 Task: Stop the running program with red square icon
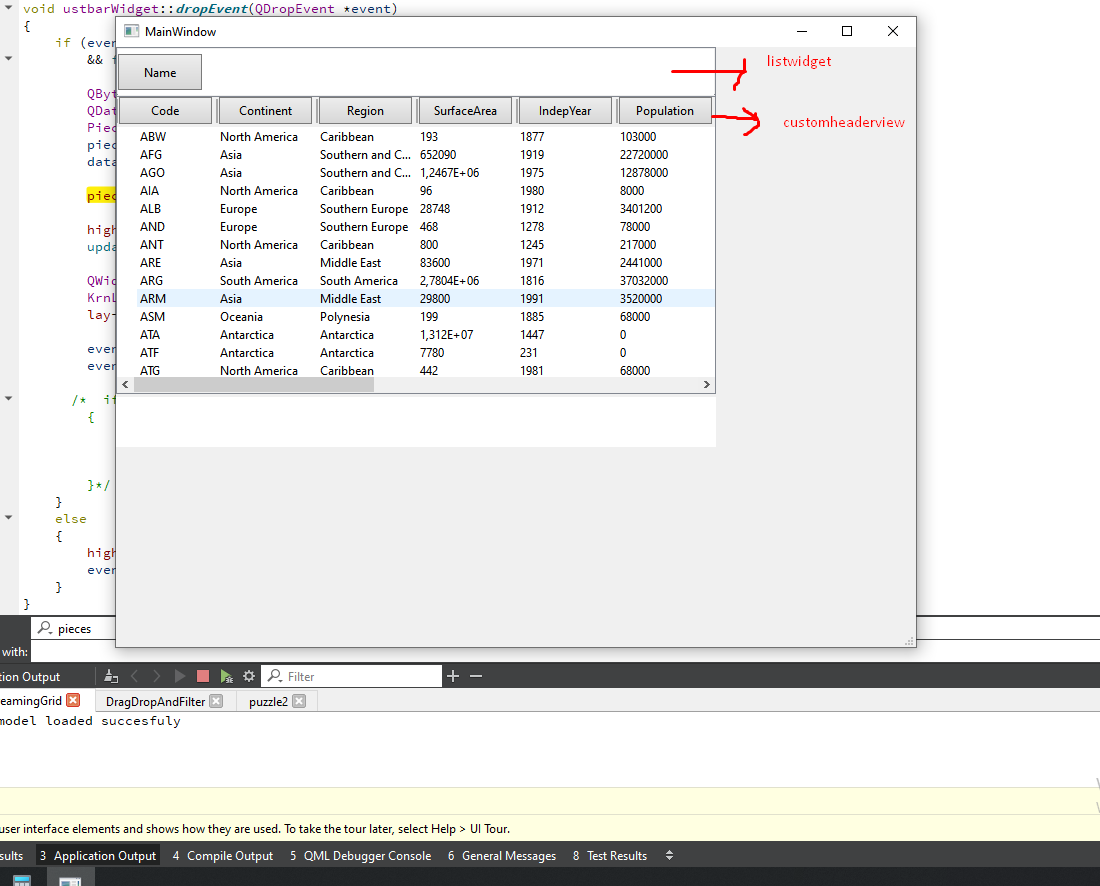[x=203, y=676]
